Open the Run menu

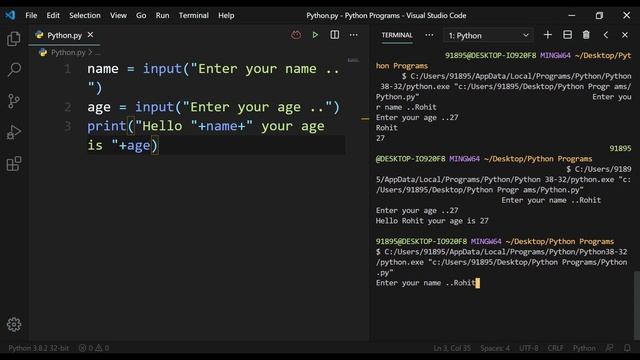[162, 16]
